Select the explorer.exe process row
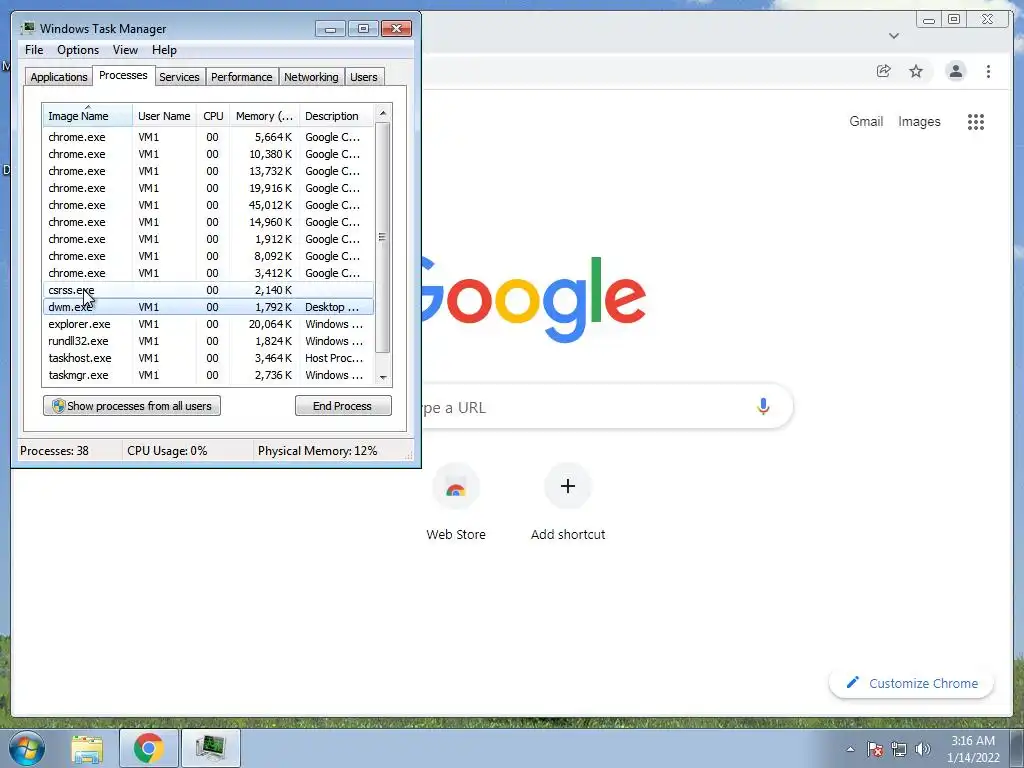 209,324
